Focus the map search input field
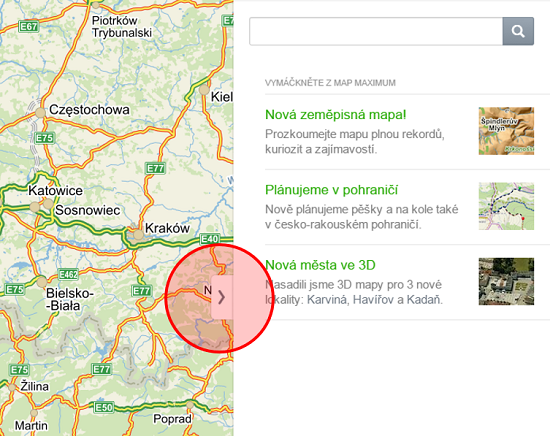550x436 pixels. pos(376,31)
